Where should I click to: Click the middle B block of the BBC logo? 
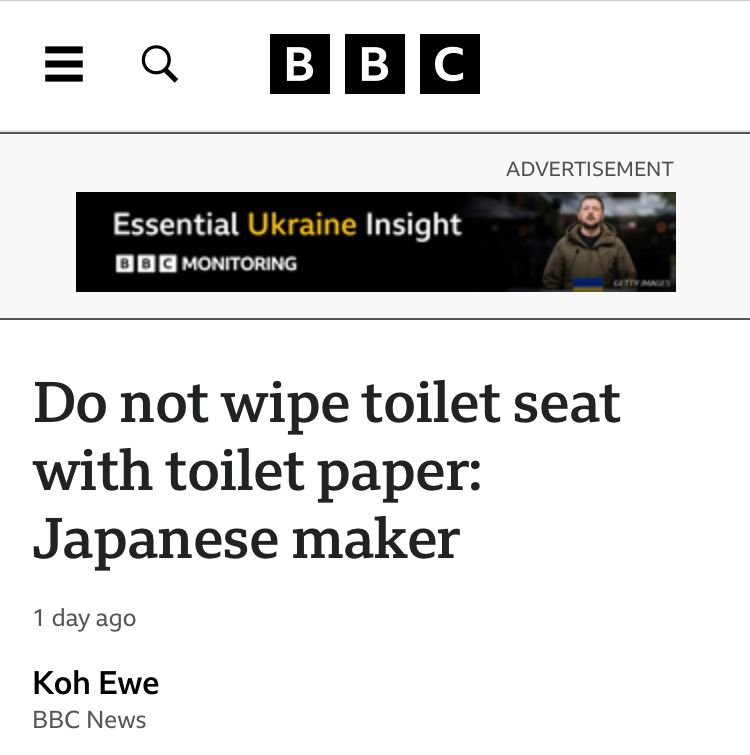point(375,64)
